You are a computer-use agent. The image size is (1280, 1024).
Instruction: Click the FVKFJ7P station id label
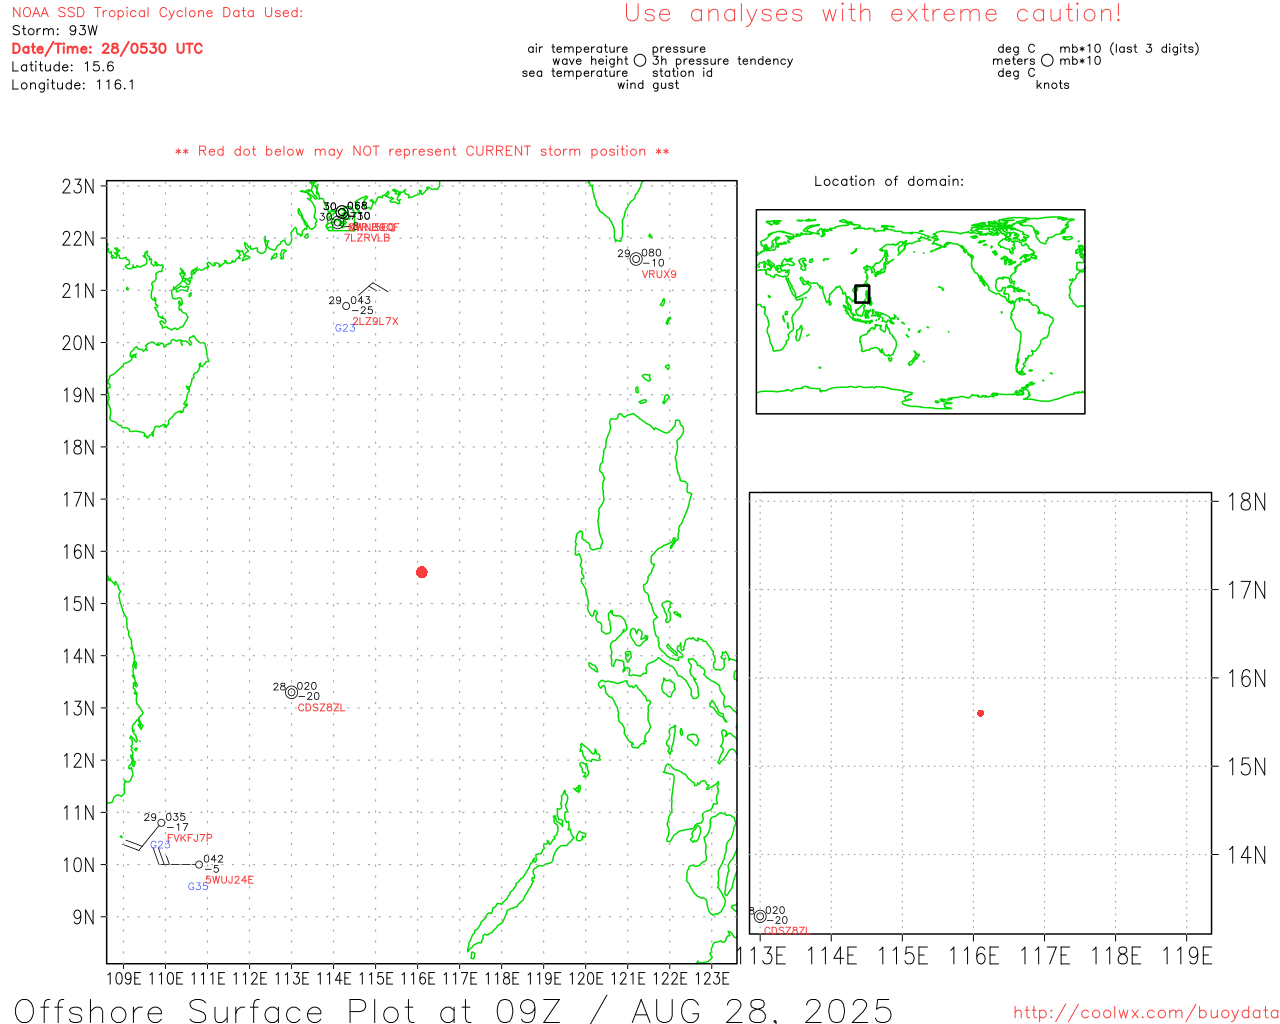(x=190, y=838)
